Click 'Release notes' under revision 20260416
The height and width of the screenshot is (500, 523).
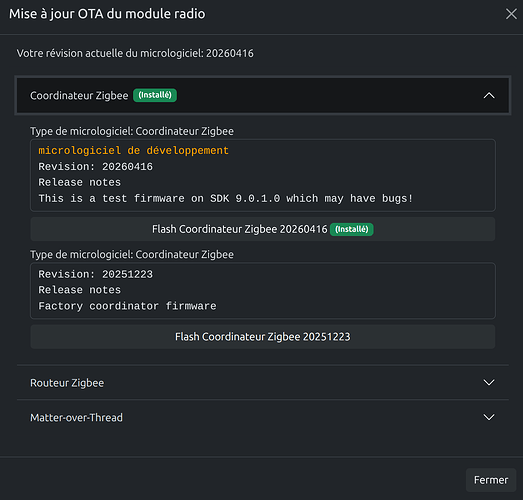tap(80, 182)
